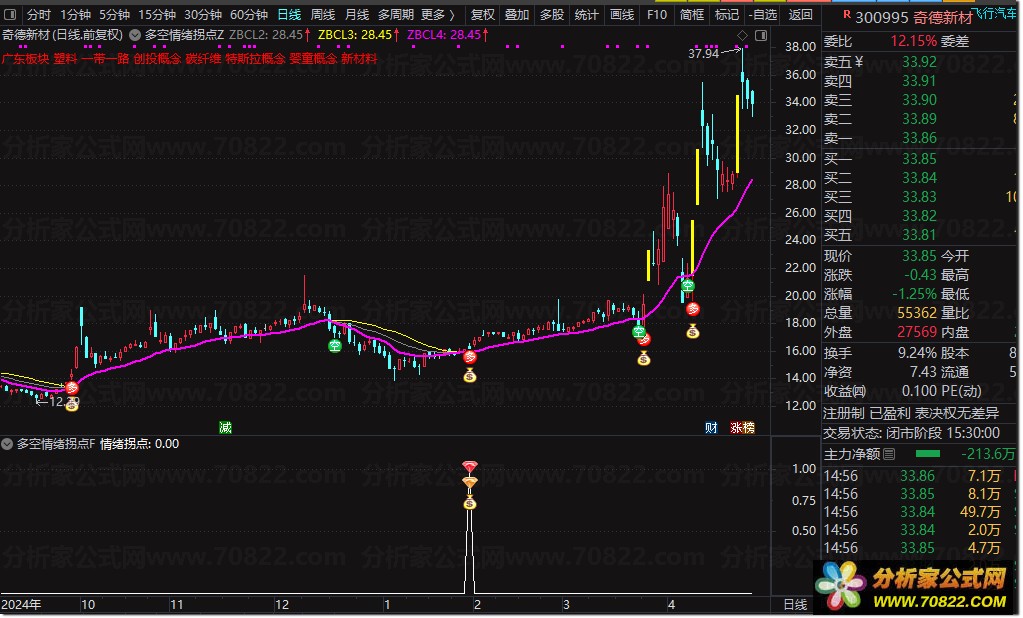Expand the 多空情绪拐点Z indicator dropdown
The width and height of the screenshot is (1023, 618).
point(135,35)
